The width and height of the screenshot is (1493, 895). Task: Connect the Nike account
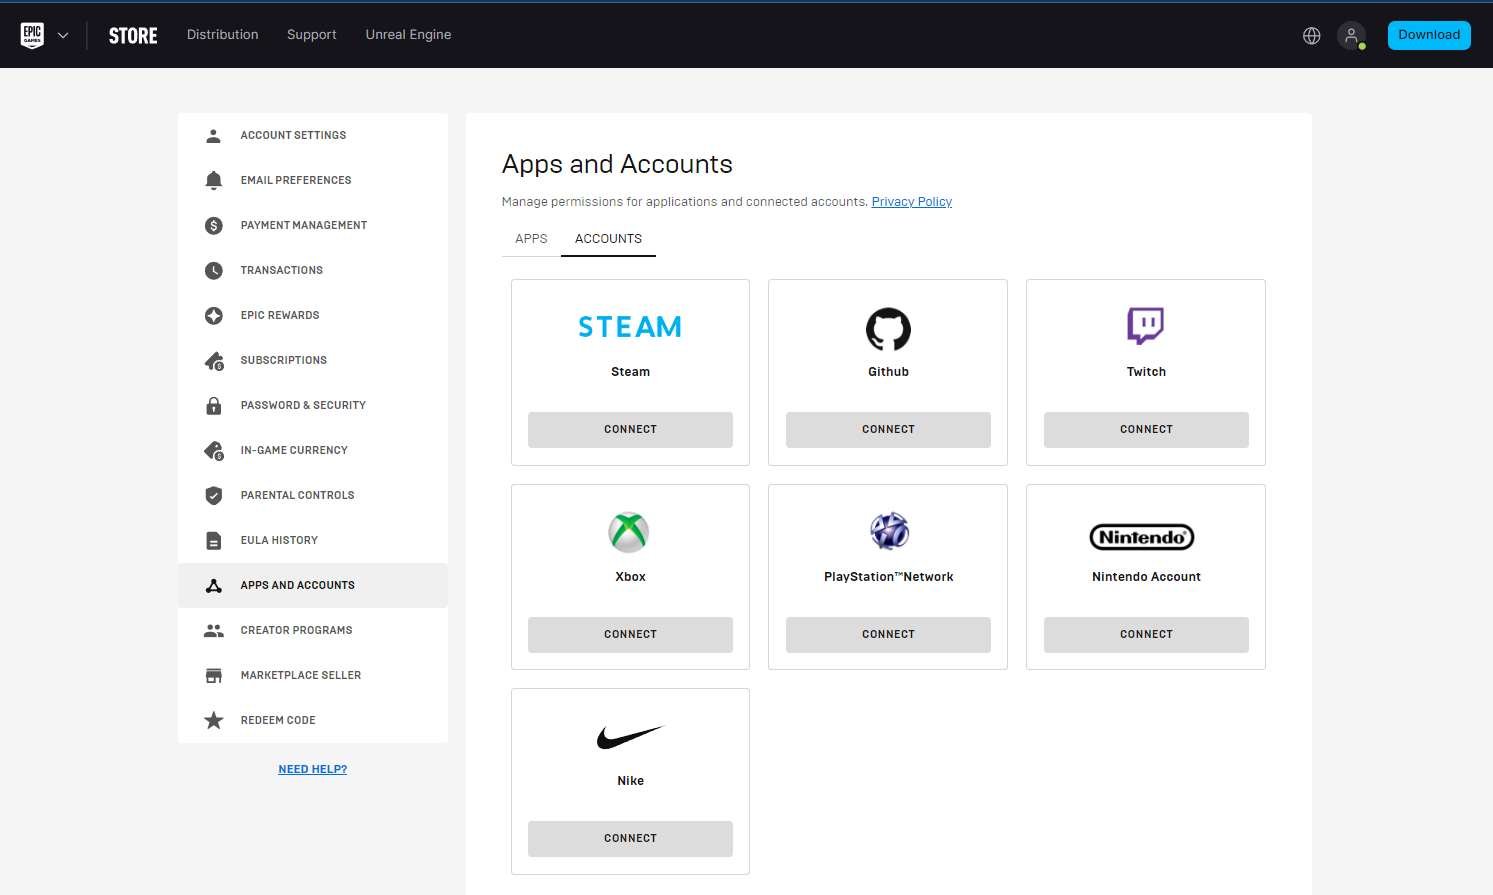tap(630, 839)
